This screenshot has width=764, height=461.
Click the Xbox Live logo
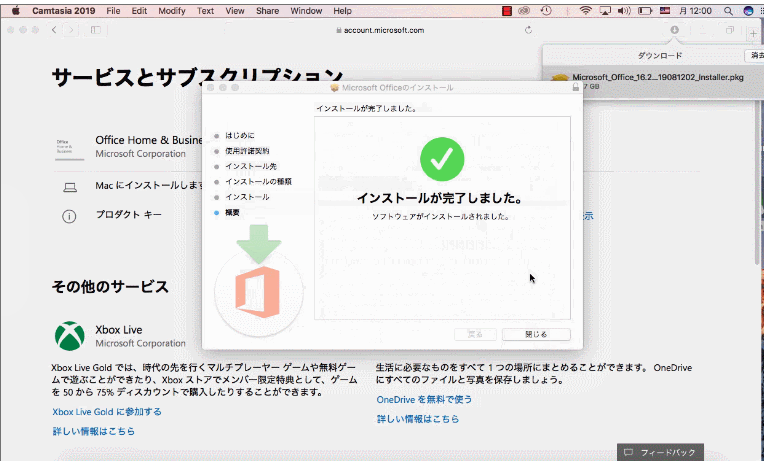click(69, 336)
